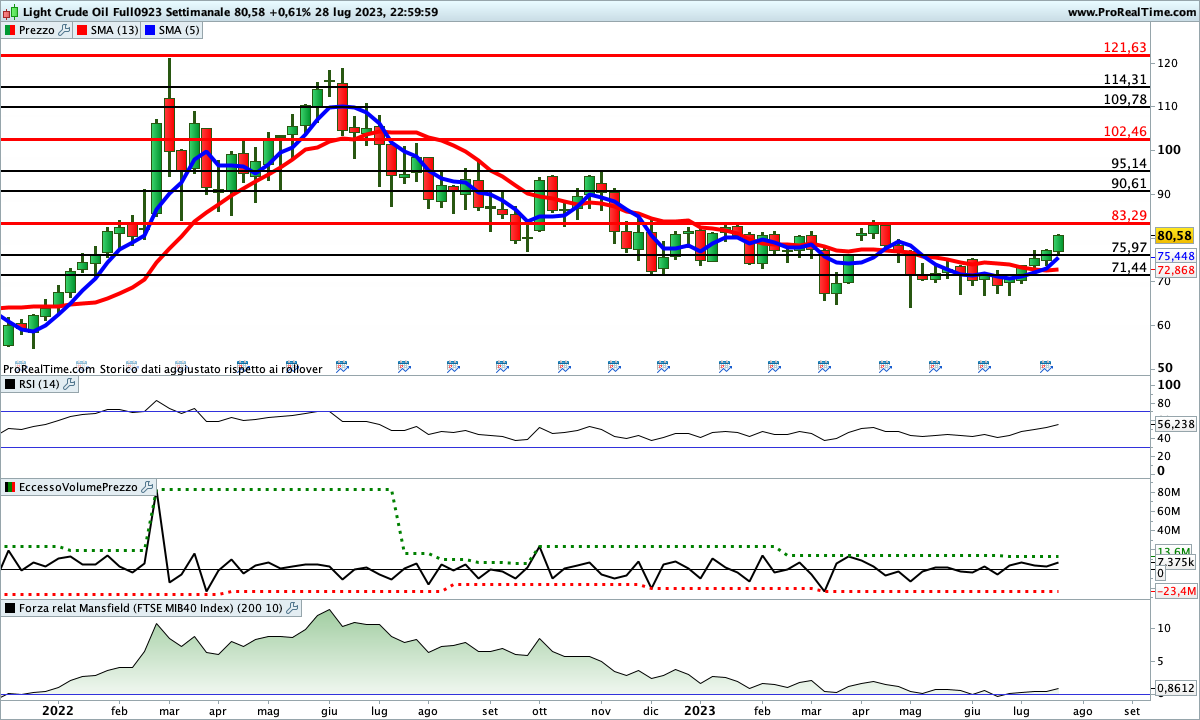Click the ott month label on time axis

coord(541,711)
